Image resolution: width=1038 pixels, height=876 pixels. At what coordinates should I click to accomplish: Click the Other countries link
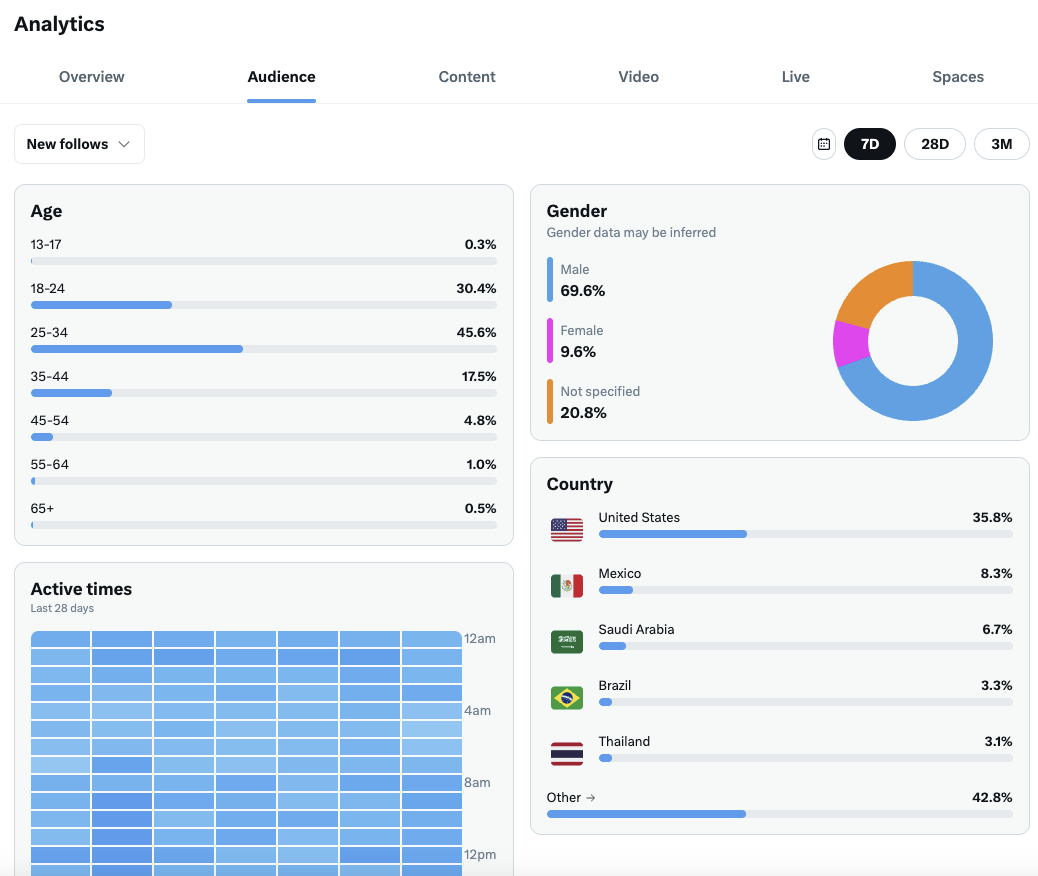(x=564, y=798)
